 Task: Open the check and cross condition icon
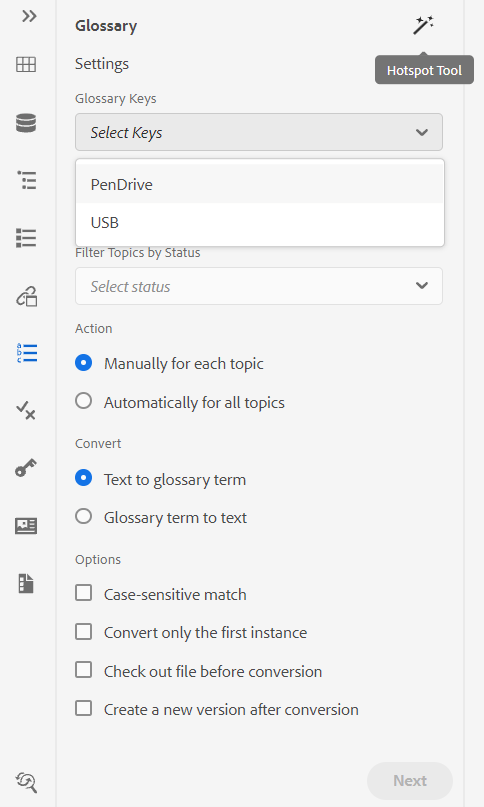tap(26, 411)
